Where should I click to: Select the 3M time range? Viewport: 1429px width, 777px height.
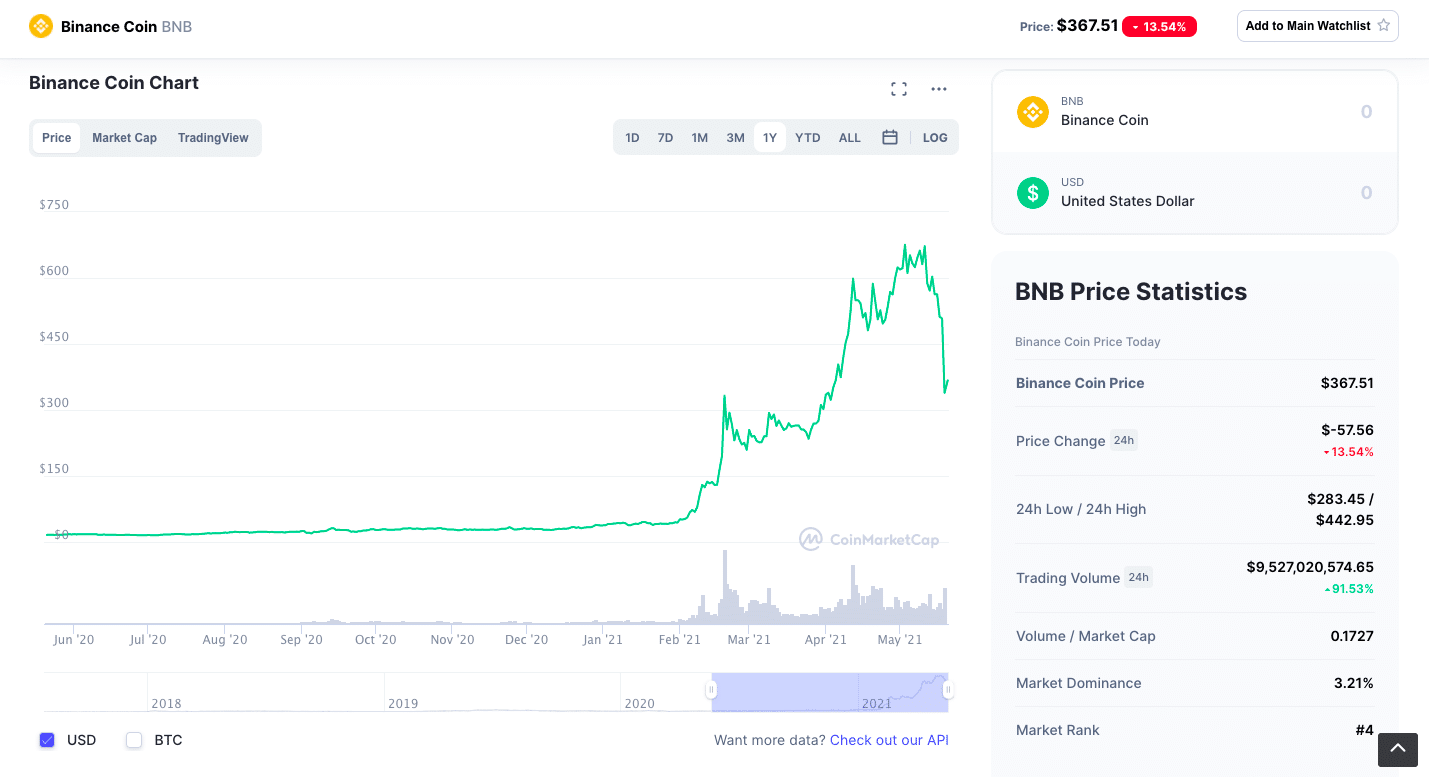(735, 138)
